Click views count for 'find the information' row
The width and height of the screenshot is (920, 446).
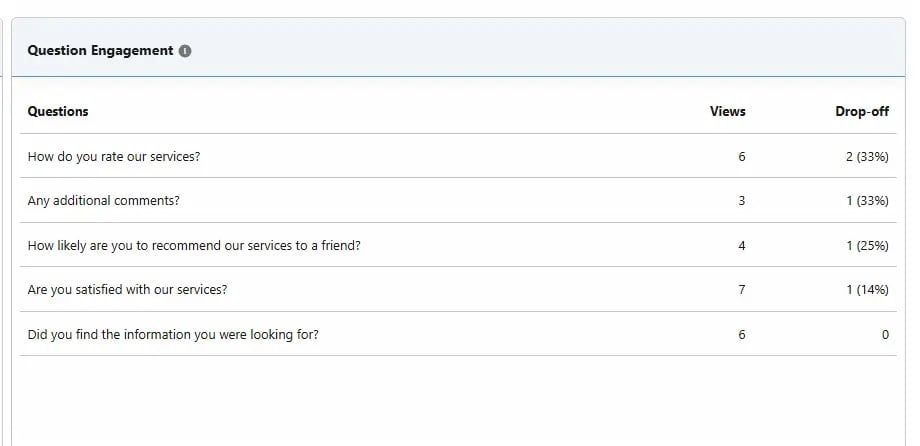pyautogui.click(x=742, y=334)
